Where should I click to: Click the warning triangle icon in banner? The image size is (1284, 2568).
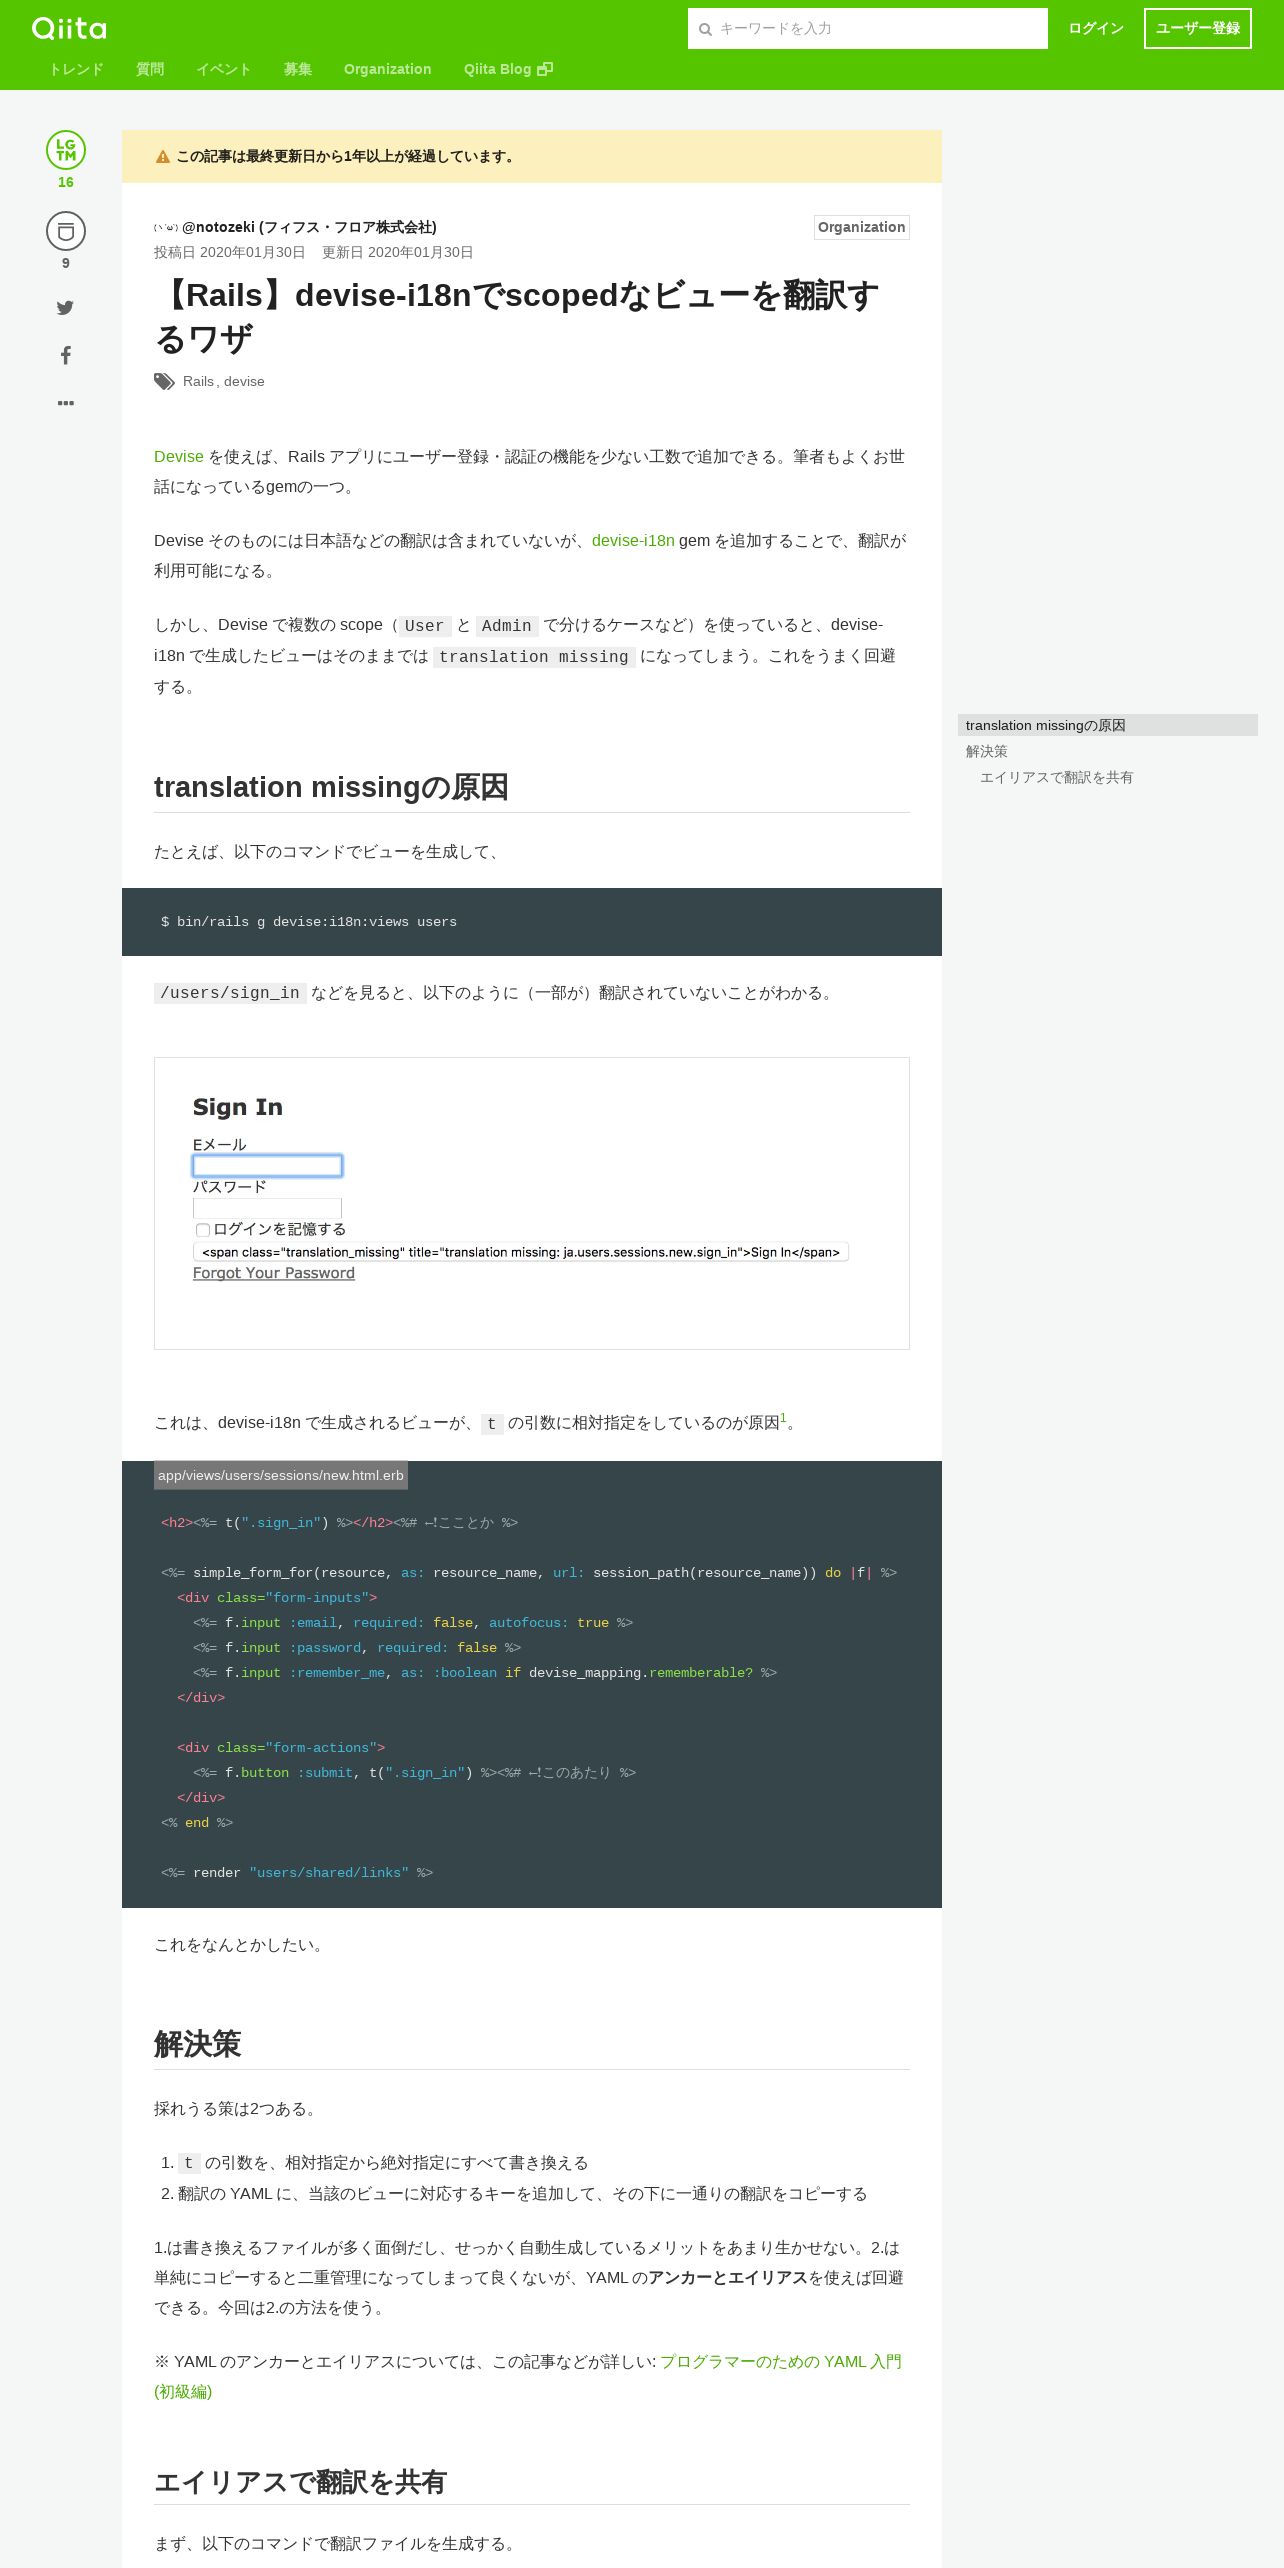pyautogui.click(x=163, y=157)
